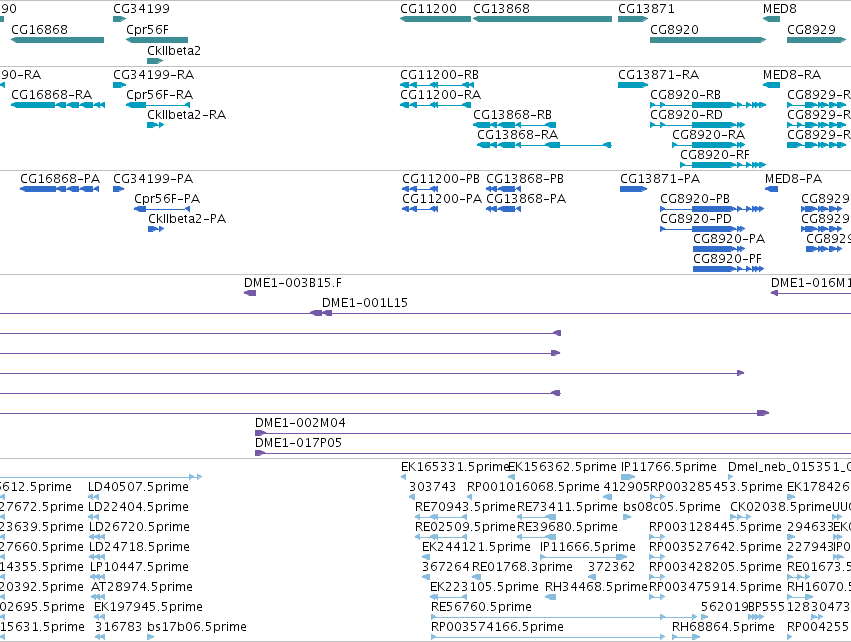851x642 pixels.
Task: Select the CG16868-RA transcript
Action: point(58,105)
